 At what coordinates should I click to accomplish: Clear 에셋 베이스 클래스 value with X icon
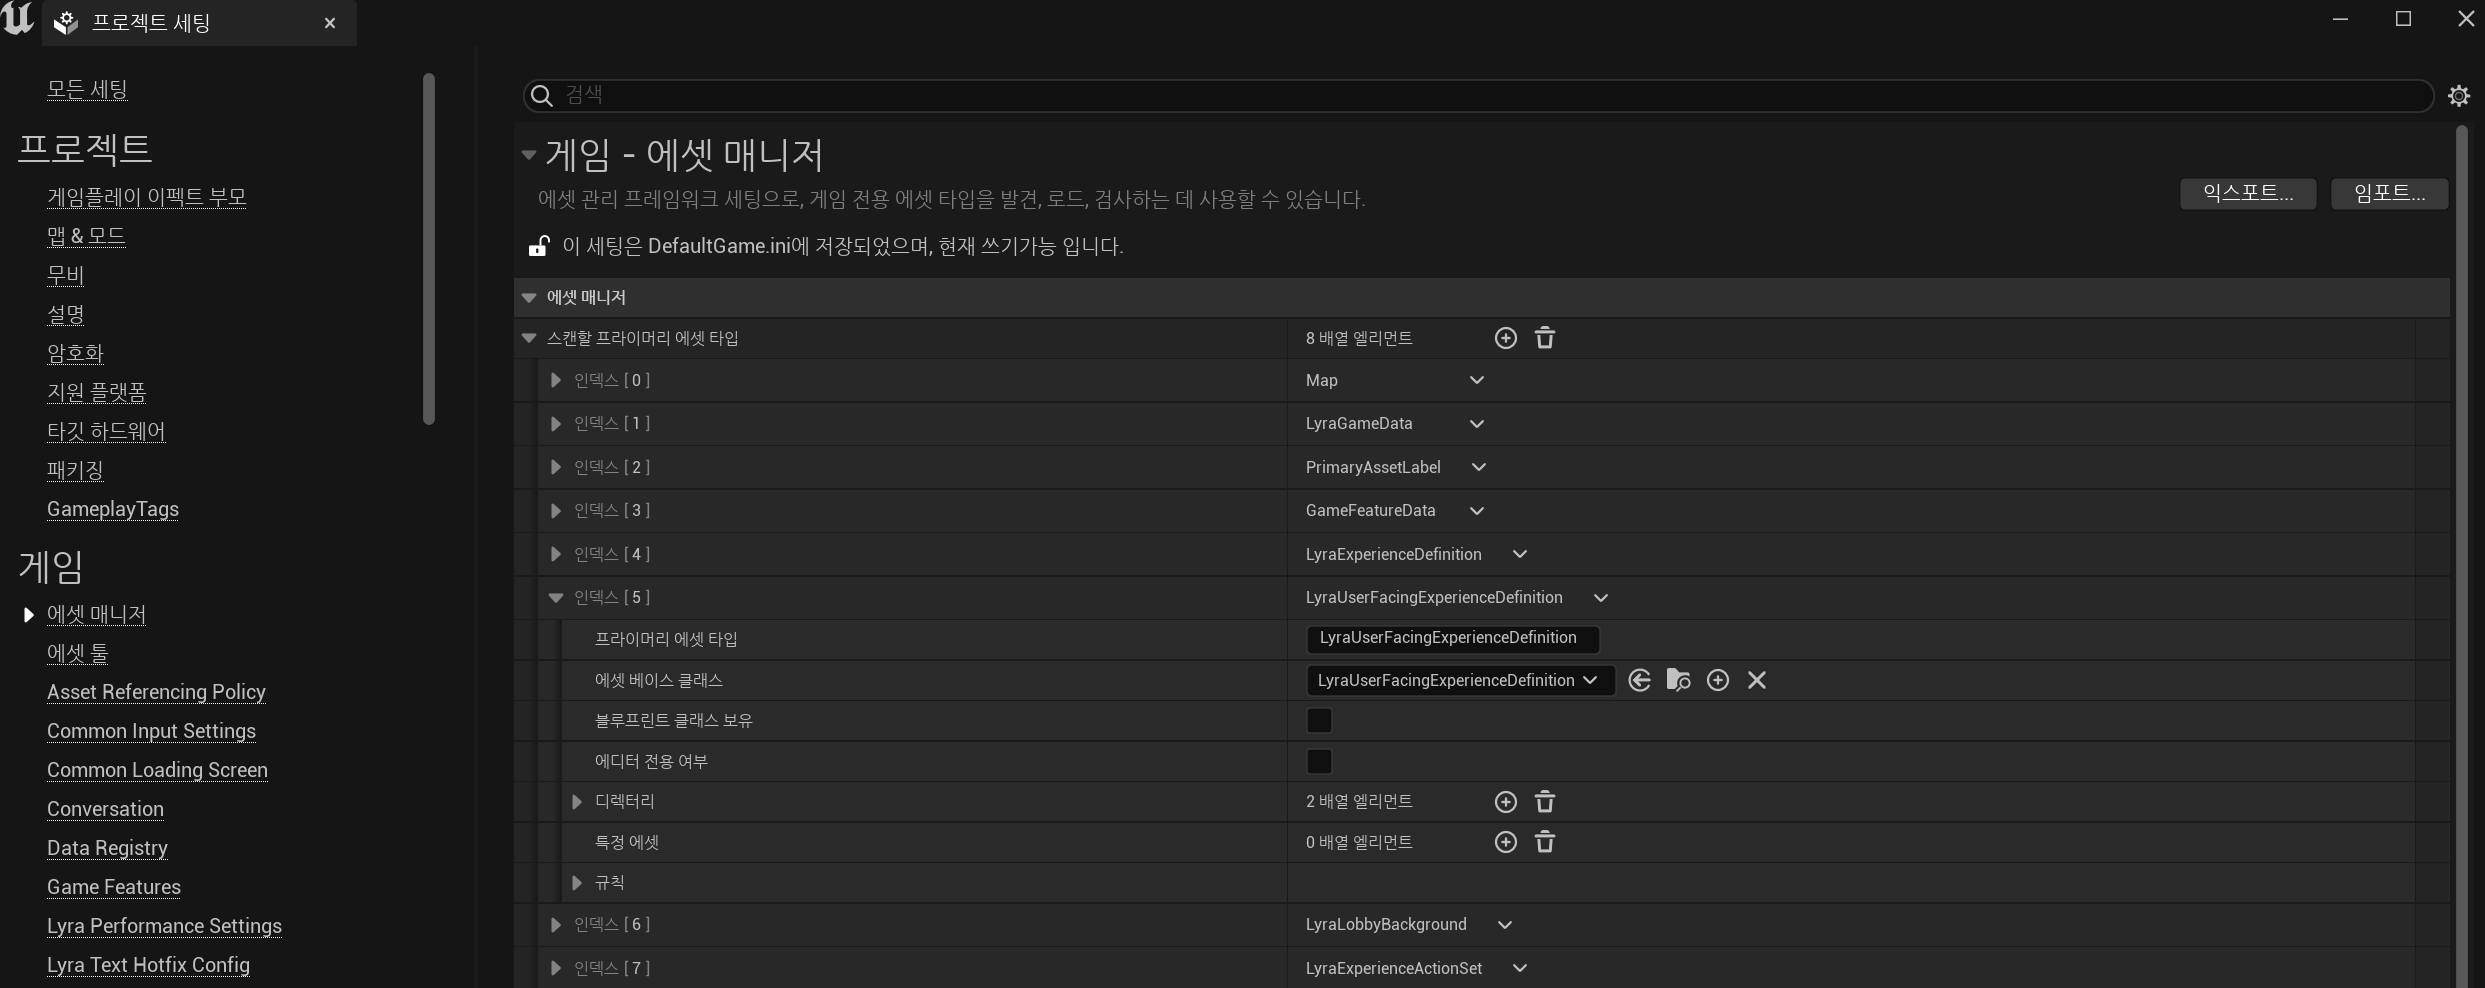point(1756,680)
